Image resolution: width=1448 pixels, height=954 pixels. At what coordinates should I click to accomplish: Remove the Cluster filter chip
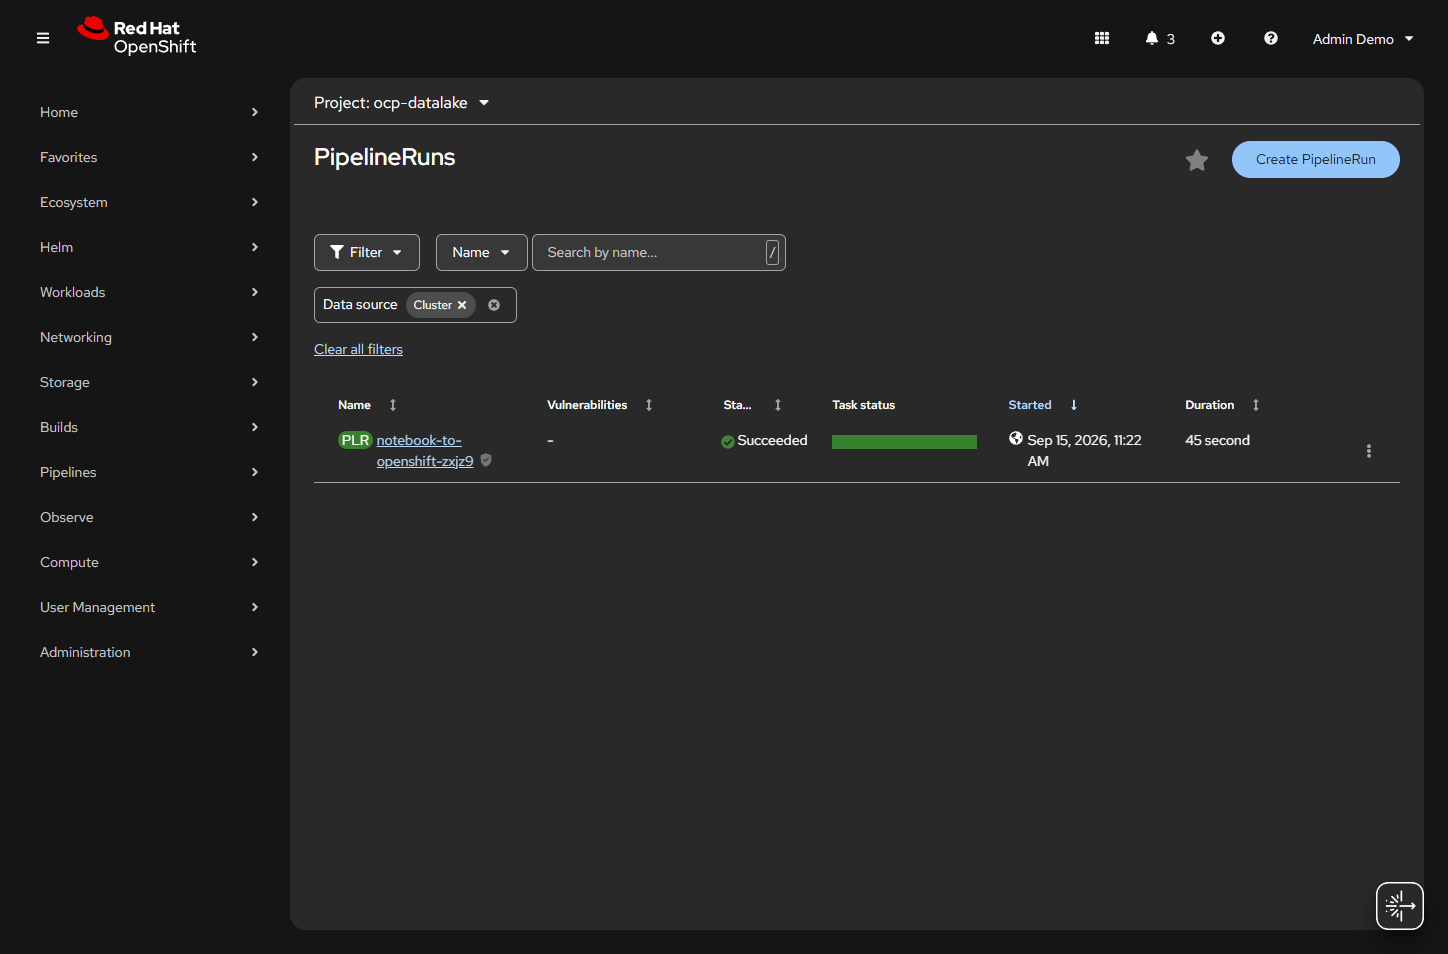point(462,305)
